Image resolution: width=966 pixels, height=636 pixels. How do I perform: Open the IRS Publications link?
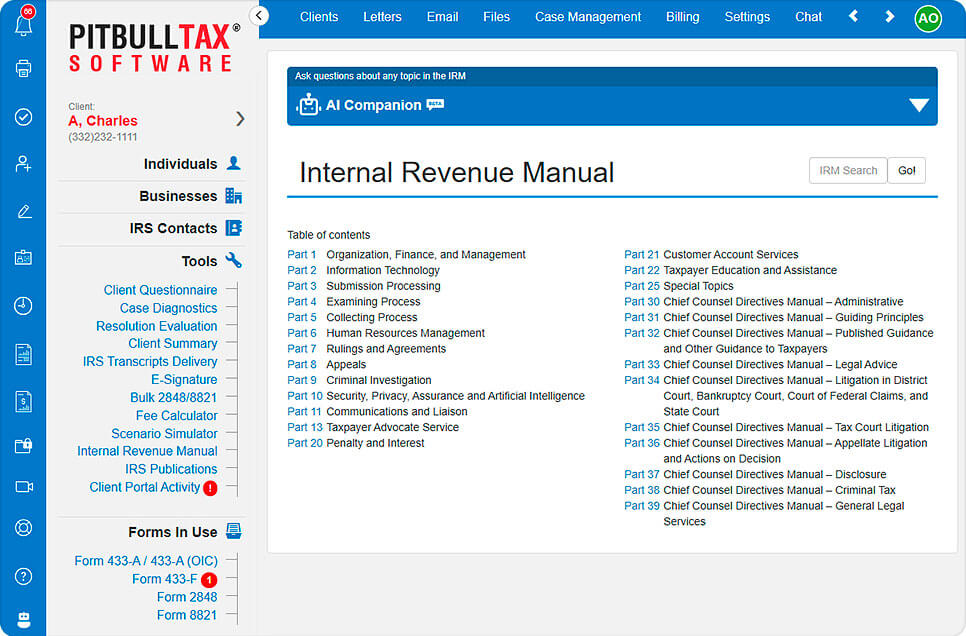(171, 469)
